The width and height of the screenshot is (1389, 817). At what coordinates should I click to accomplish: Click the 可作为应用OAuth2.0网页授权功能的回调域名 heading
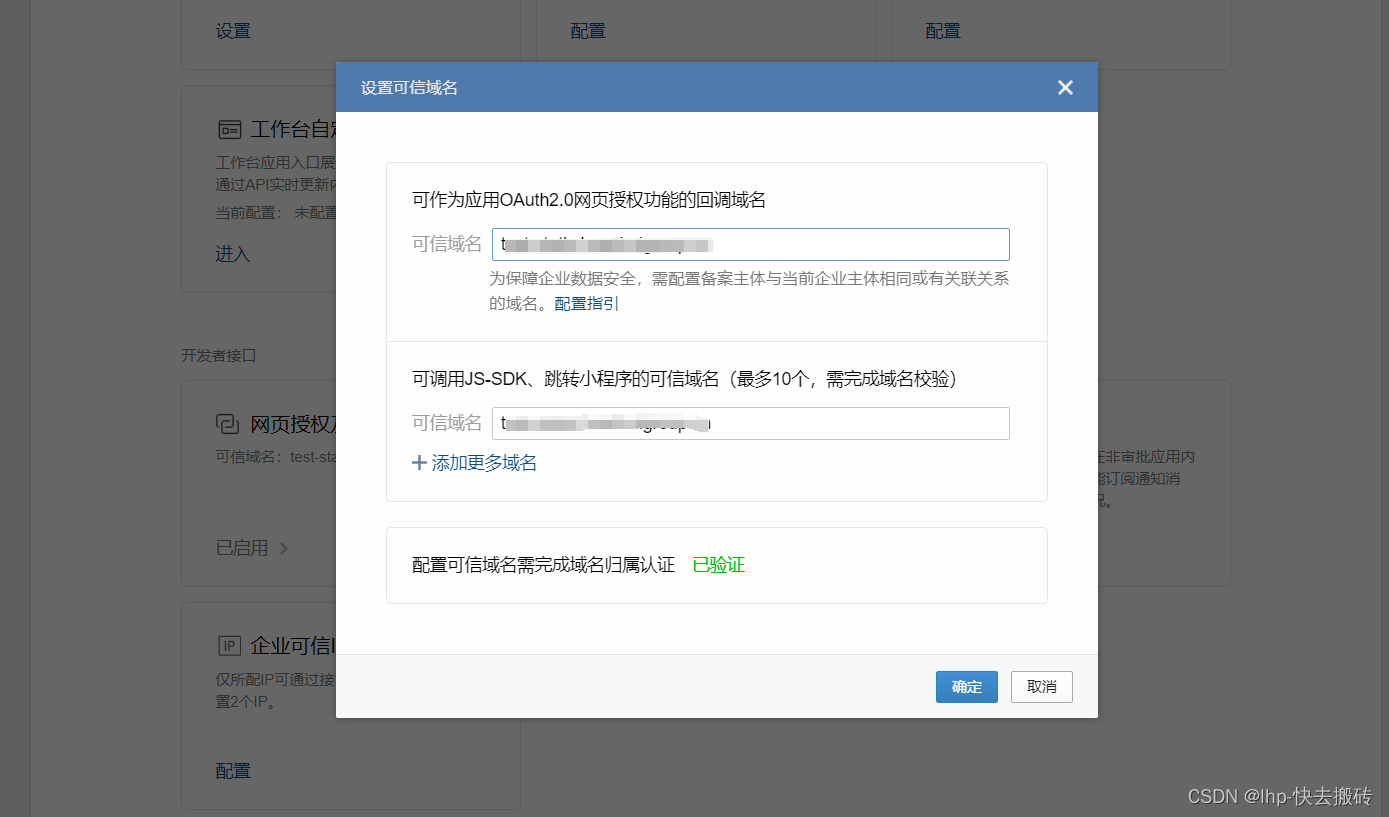click(x=589, y=200)
